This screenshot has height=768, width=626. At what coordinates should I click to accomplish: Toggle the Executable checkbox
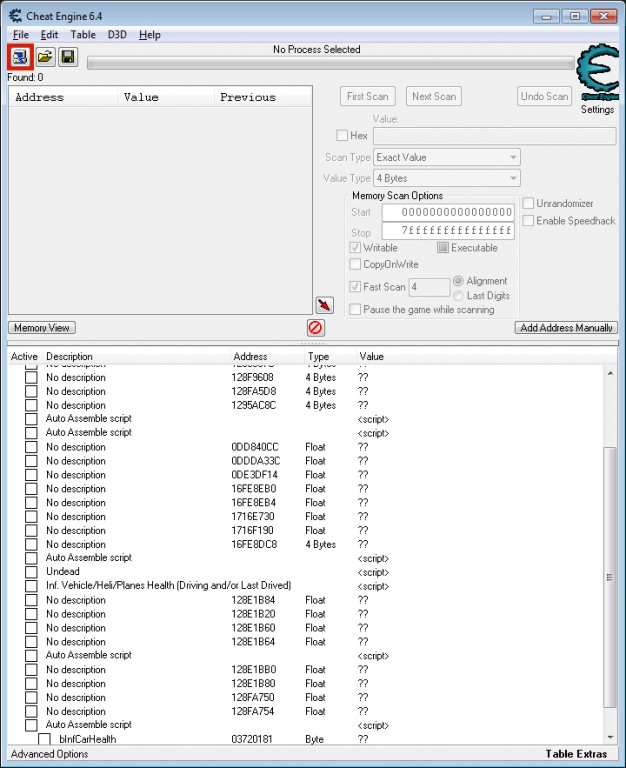(x=443, y=247)
